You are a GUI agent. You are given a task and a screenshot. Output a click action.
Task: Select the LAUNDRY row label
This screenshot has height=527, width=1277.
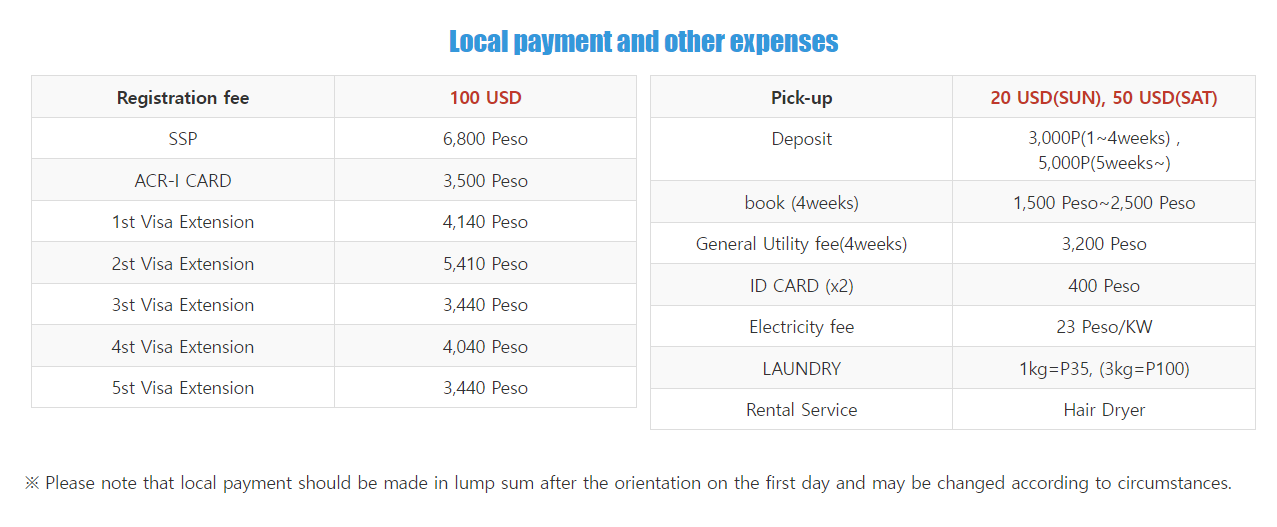(x=801, y=369)
